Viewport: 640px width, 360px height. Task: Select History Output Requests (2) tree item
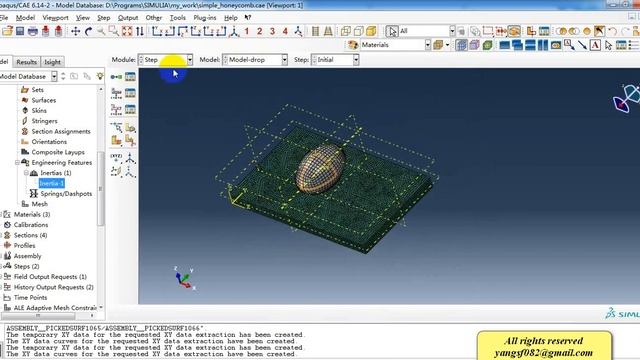click(53, 287)
